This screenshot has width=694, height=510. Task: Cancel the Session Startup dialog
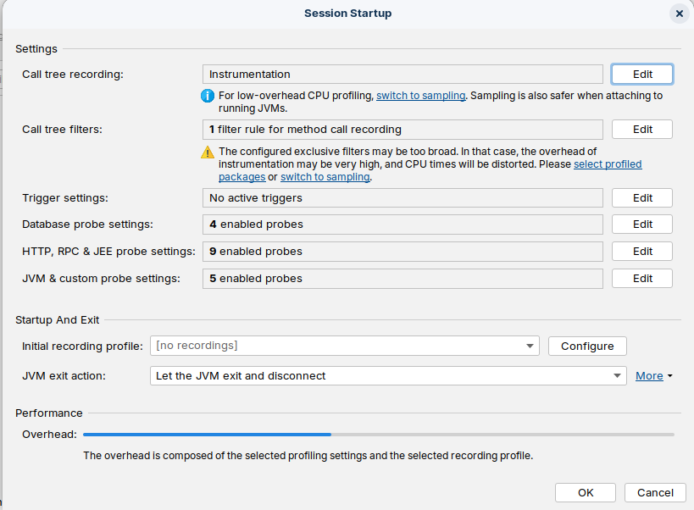655,492
